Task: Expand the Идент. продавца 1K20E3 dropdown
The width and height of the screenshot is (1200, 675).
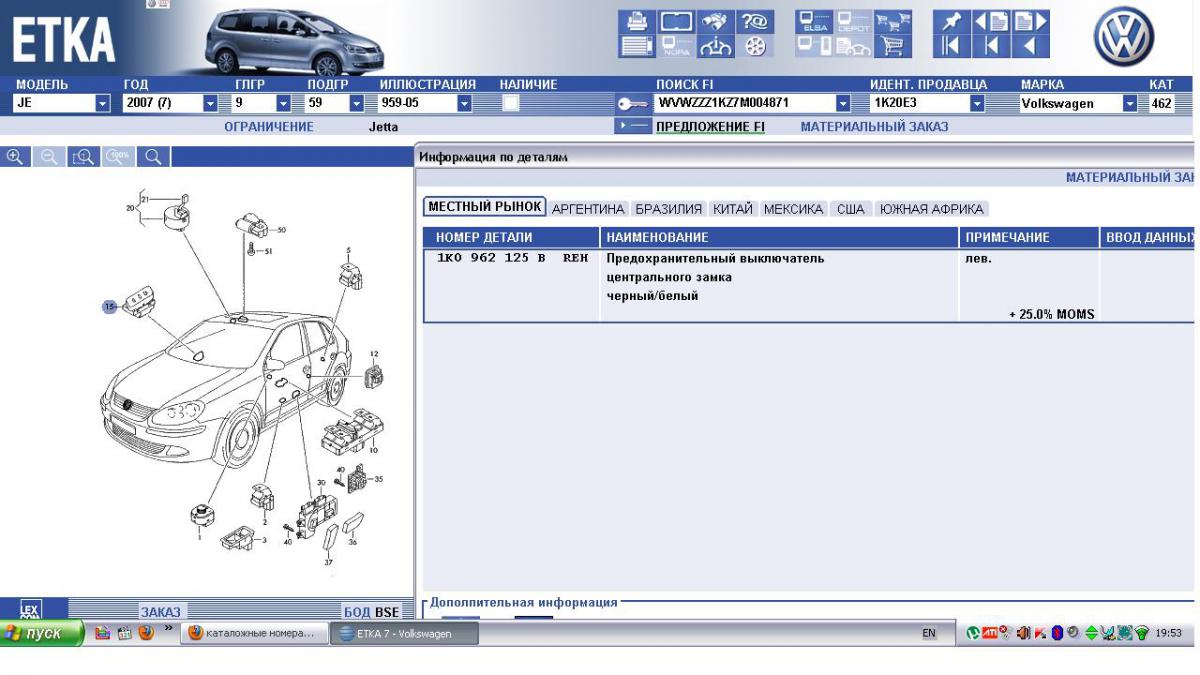Action: point(978,103)
